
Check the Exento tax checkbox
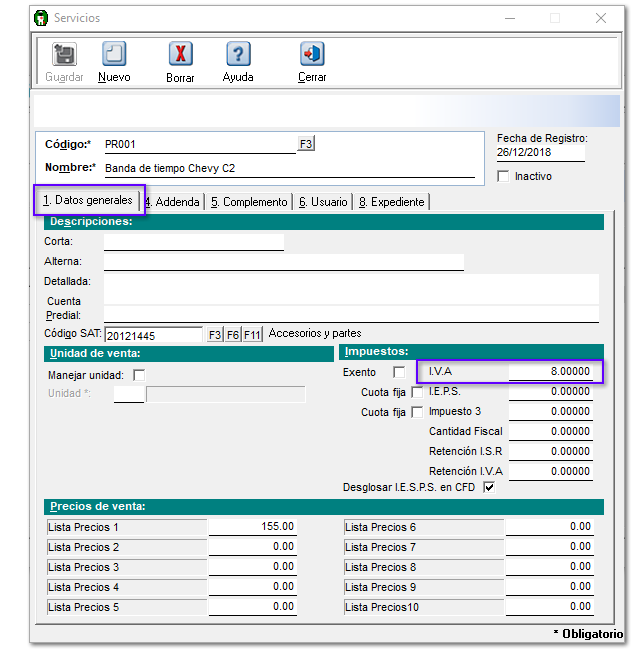click(399, 372)
